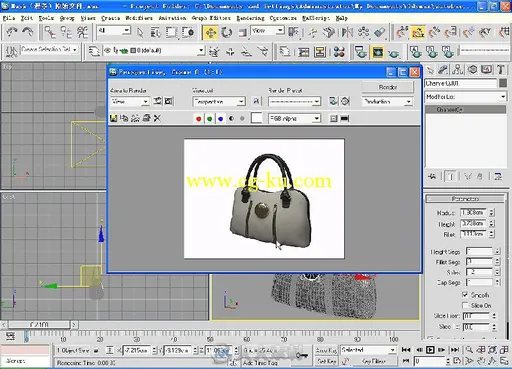Click the Zoom magnifier viewport control
This screenshot has width=512, height=369.
coord(469,349)
